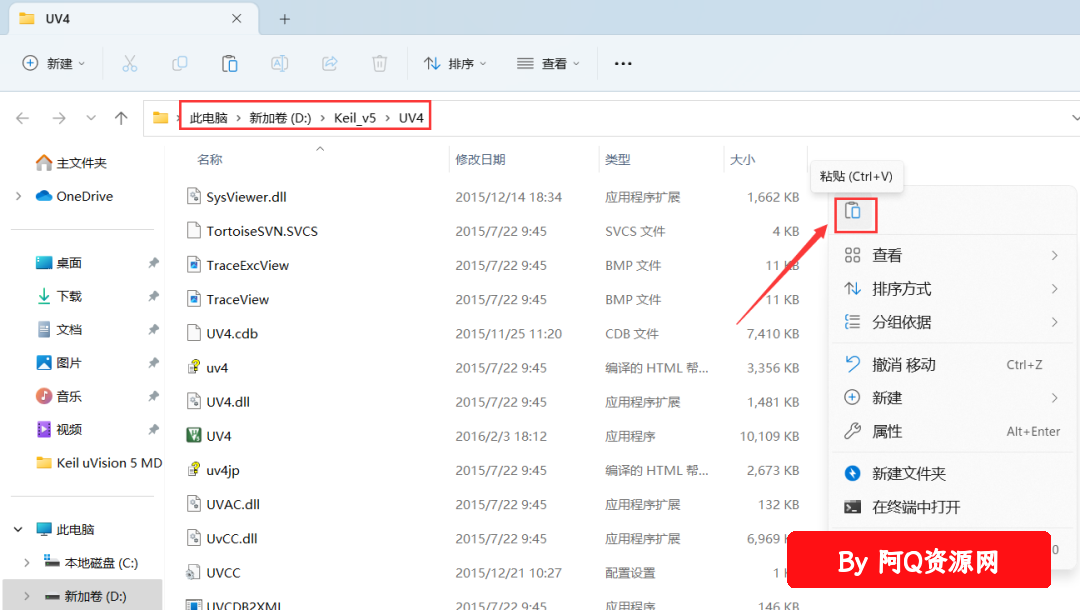Image resolution: width=1080 pixels, height=610 pixels.
Task: Sort files by 修改日期 column header
Action: [480, 159]
